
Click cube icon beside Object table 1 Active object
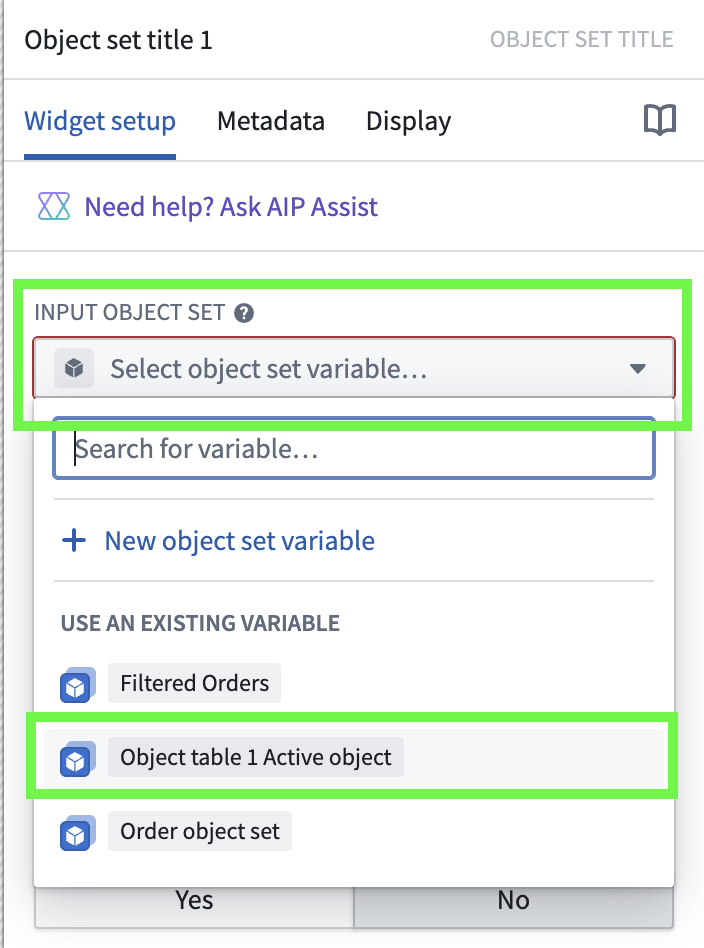point(77,758)
